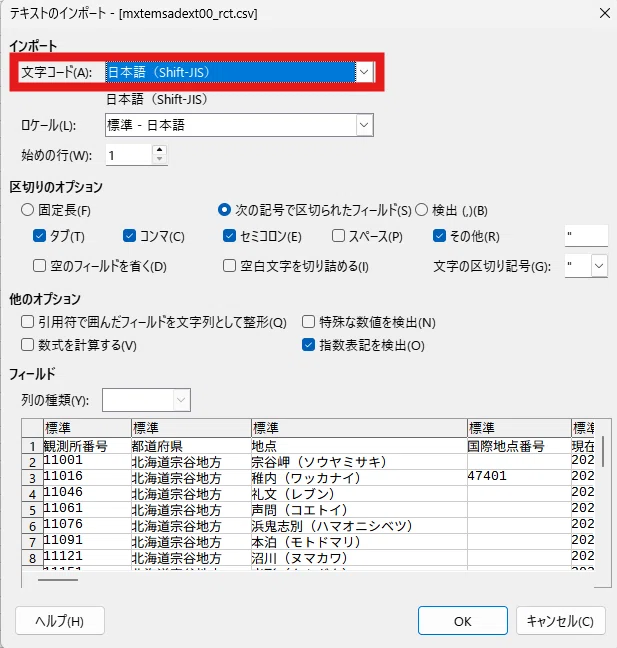Enable 引用符で囲んだフィールドを文字列として整形 checkbox
Viewport: 617px width, 648px height.
click(x=27, y=322)
